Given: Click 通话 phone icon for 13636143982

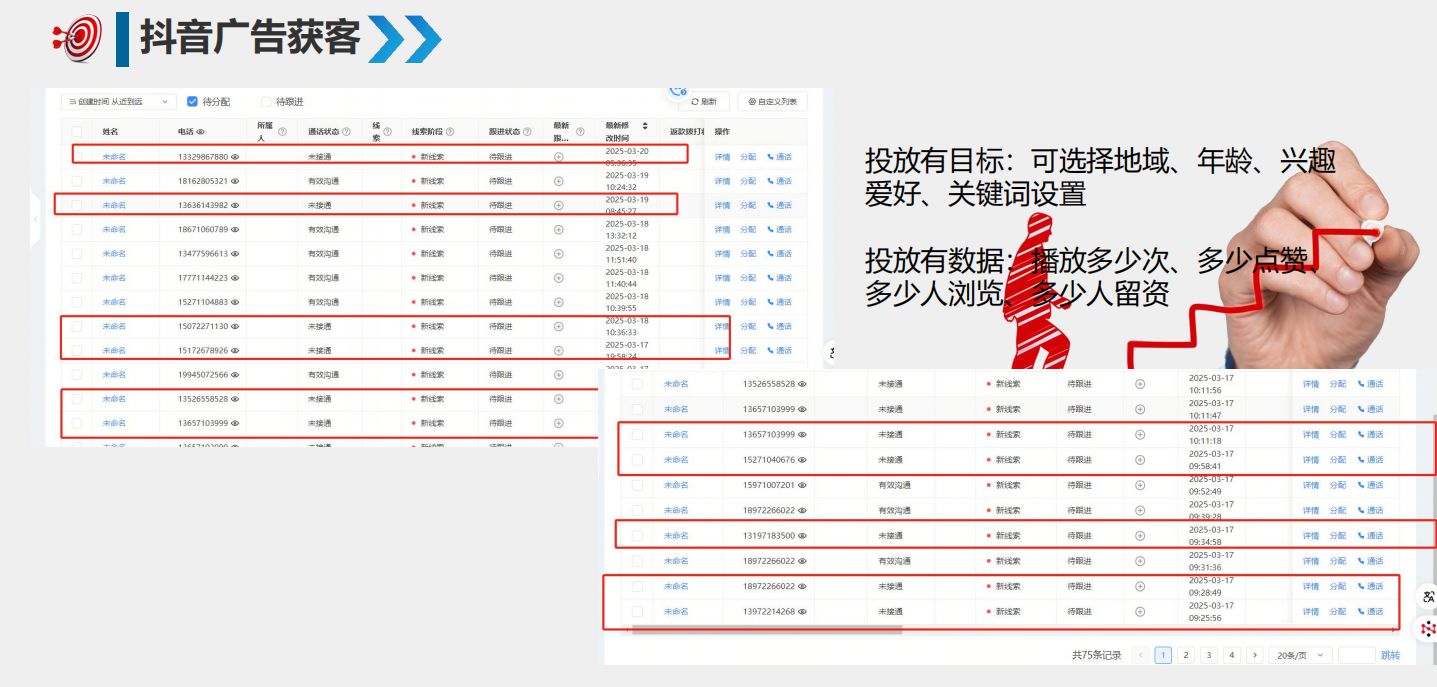Looking at the screenshot, I should click(x=779, y=205).
